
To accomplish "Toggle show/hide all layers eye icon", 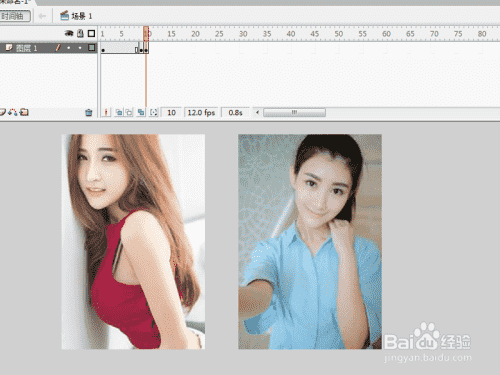I will (x=69, y=33).
